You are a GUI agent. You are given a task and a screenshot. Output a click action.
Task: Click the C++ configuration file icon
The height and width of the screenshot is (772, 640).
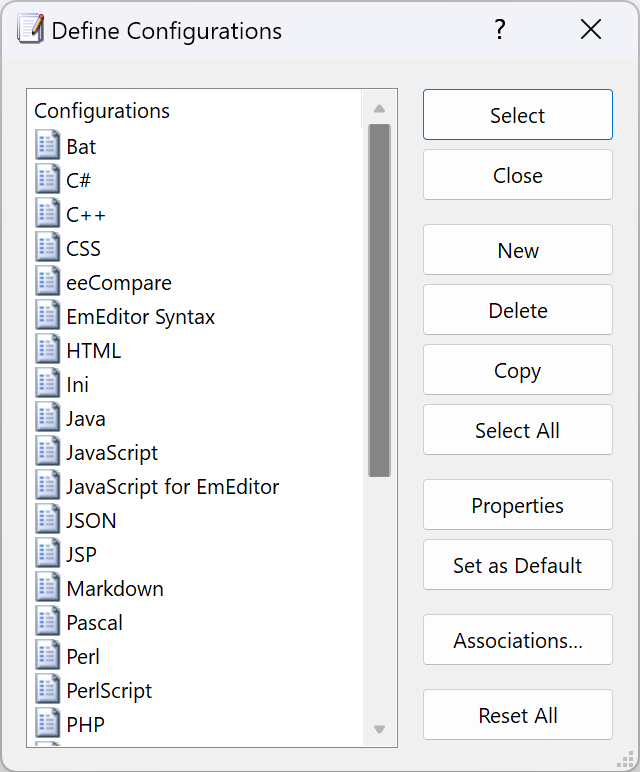pyautogui.click(x=47, y=213)
